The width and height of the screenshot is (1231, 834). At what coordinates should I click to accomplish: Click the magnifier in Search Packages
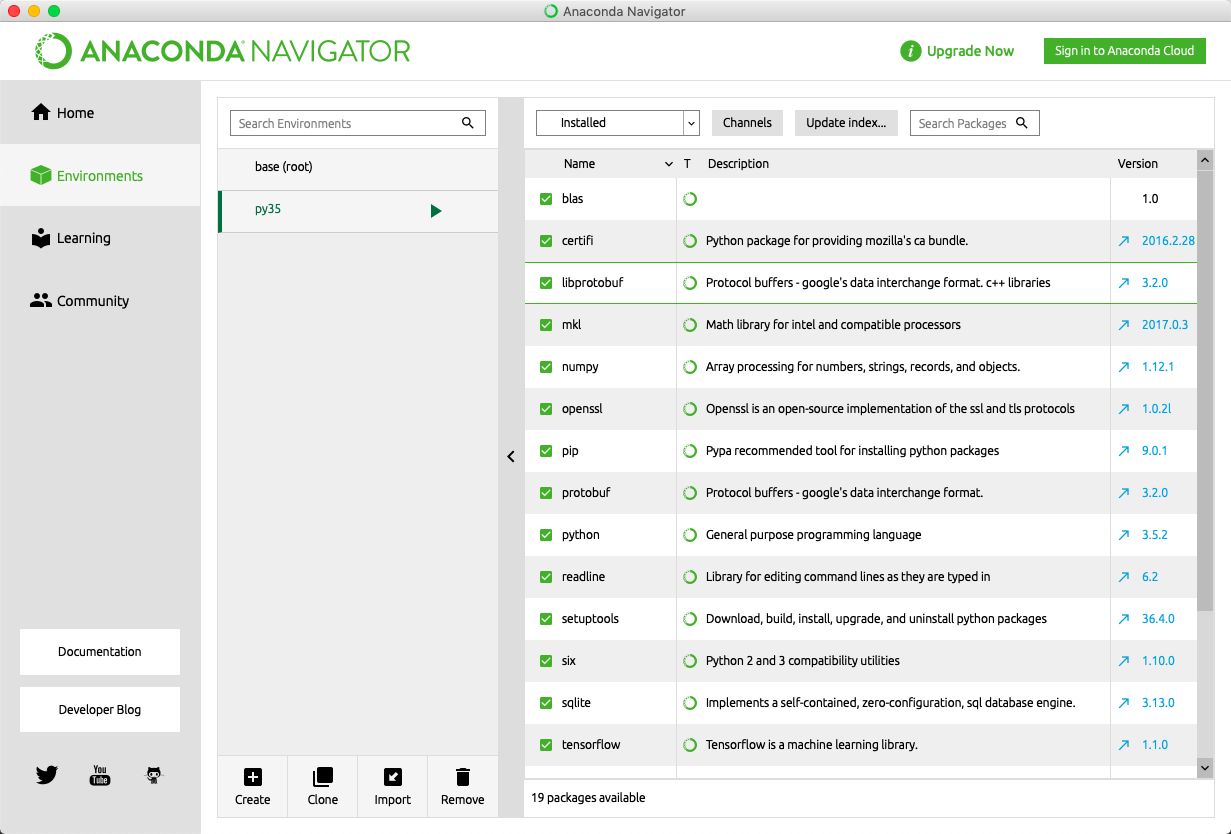pos(1022,123)
